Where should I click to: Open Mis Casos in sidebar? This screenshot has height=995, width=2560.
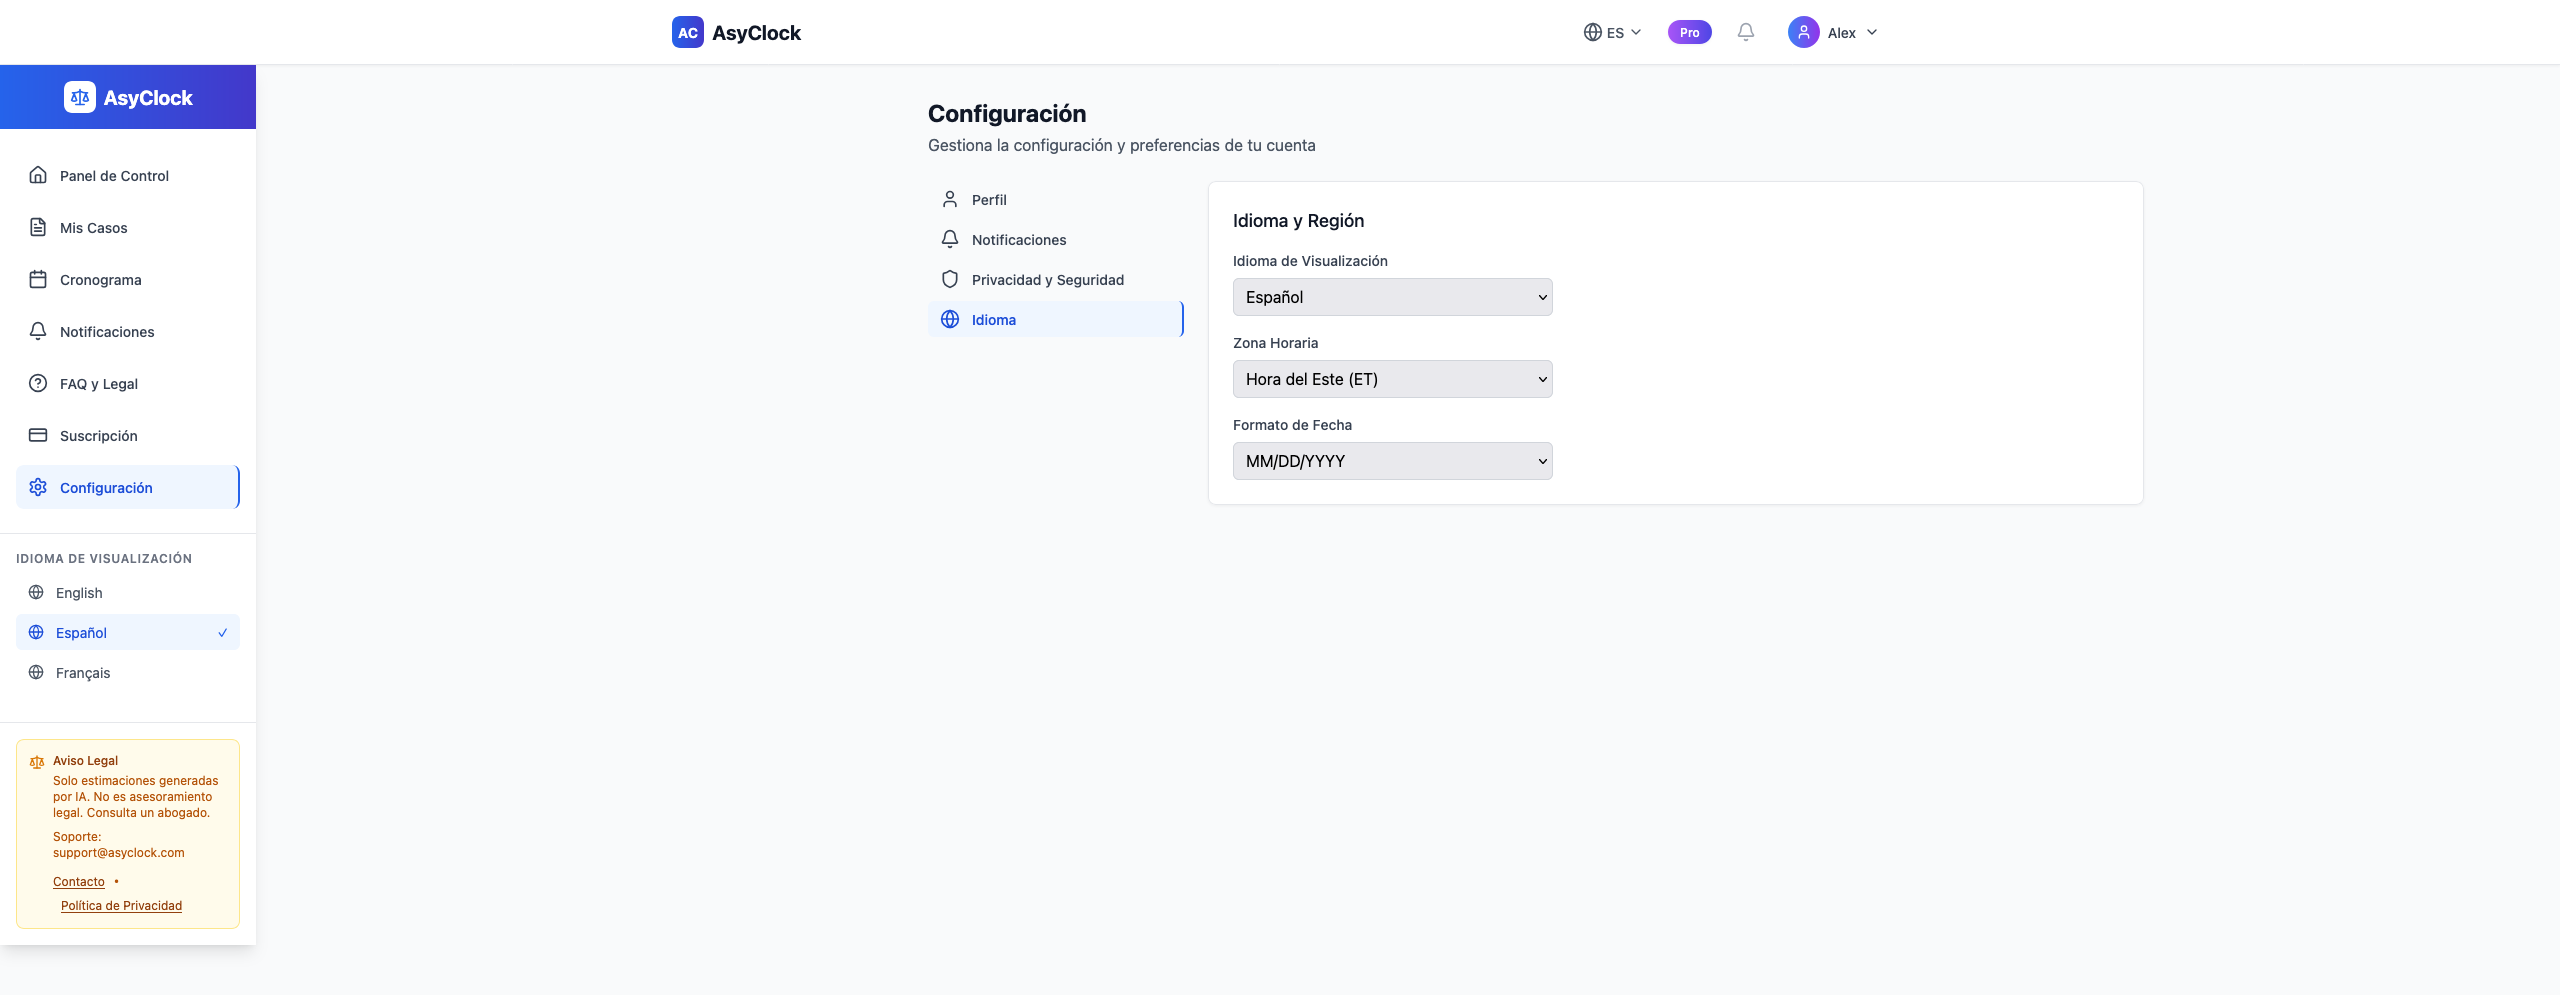coord(93,227)
